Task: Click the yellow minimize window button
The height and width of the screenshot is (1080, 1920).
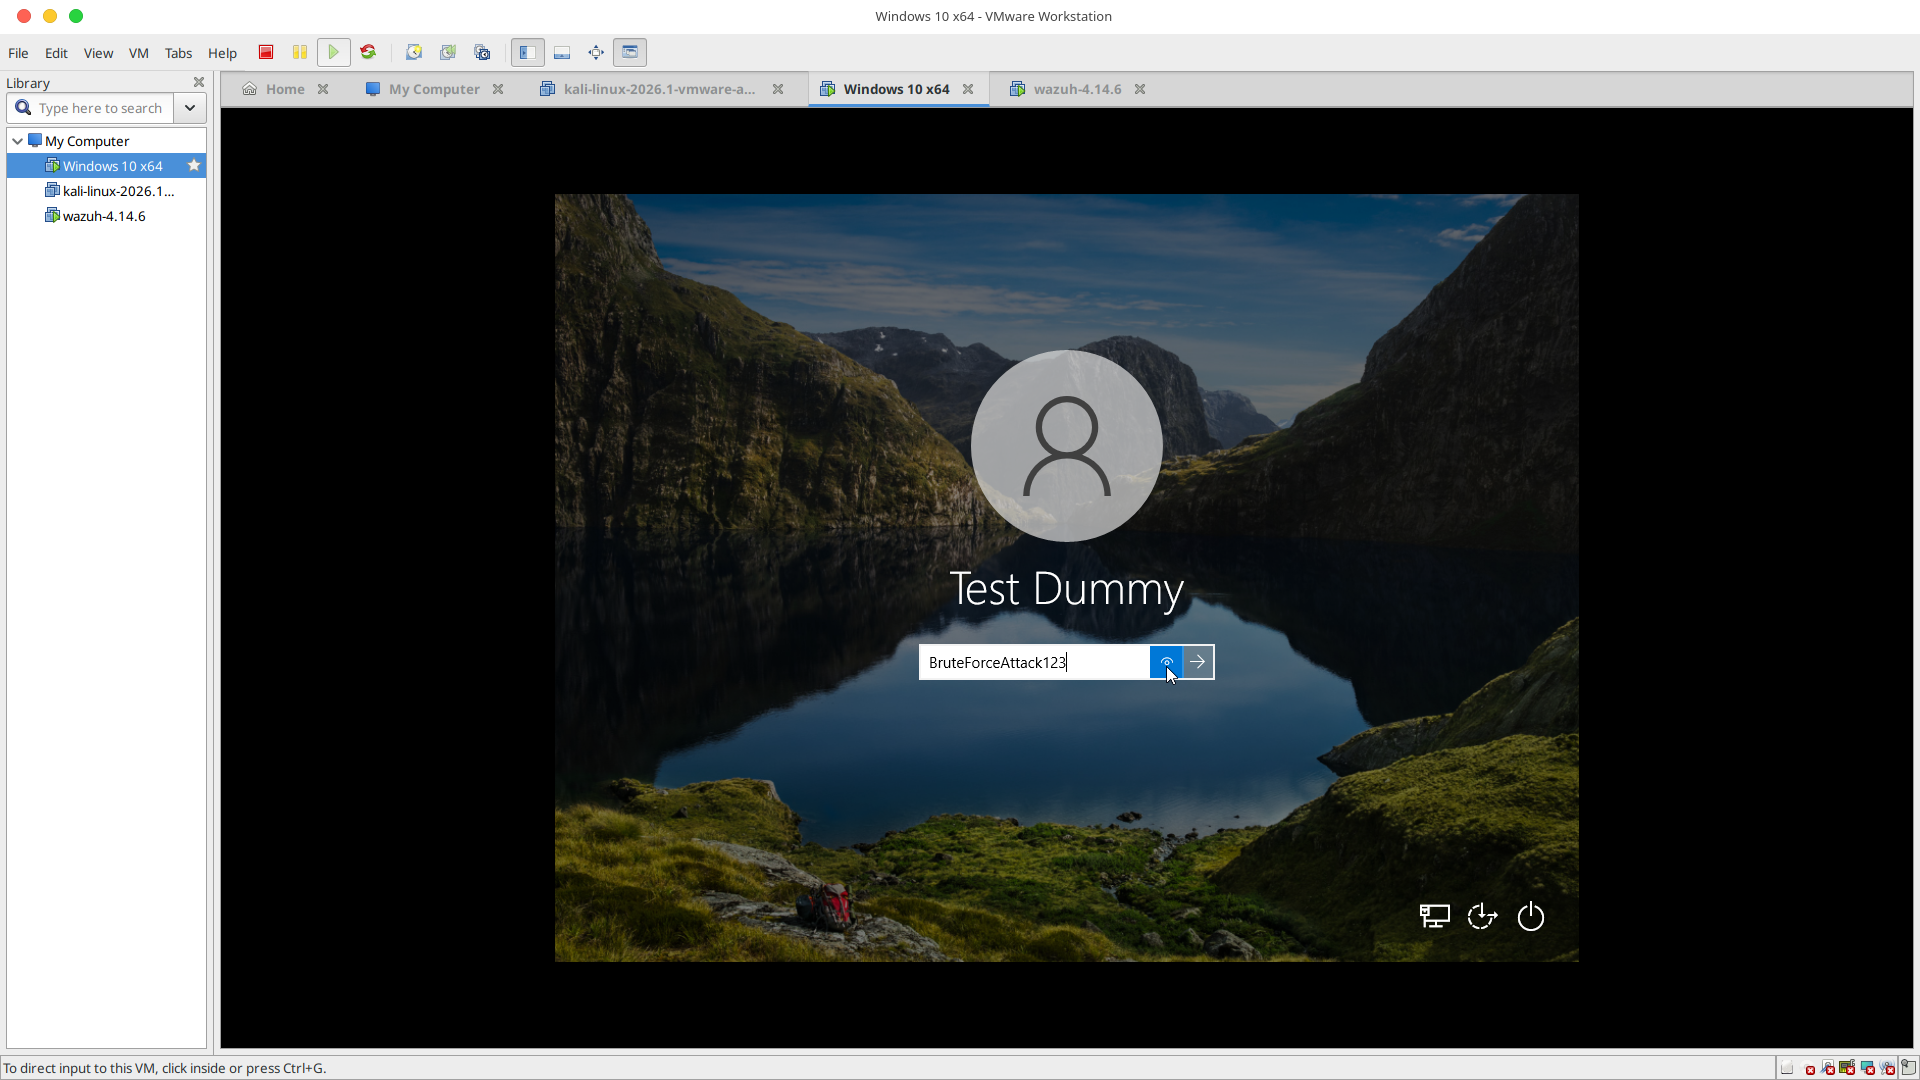Action: click(50, 16)
